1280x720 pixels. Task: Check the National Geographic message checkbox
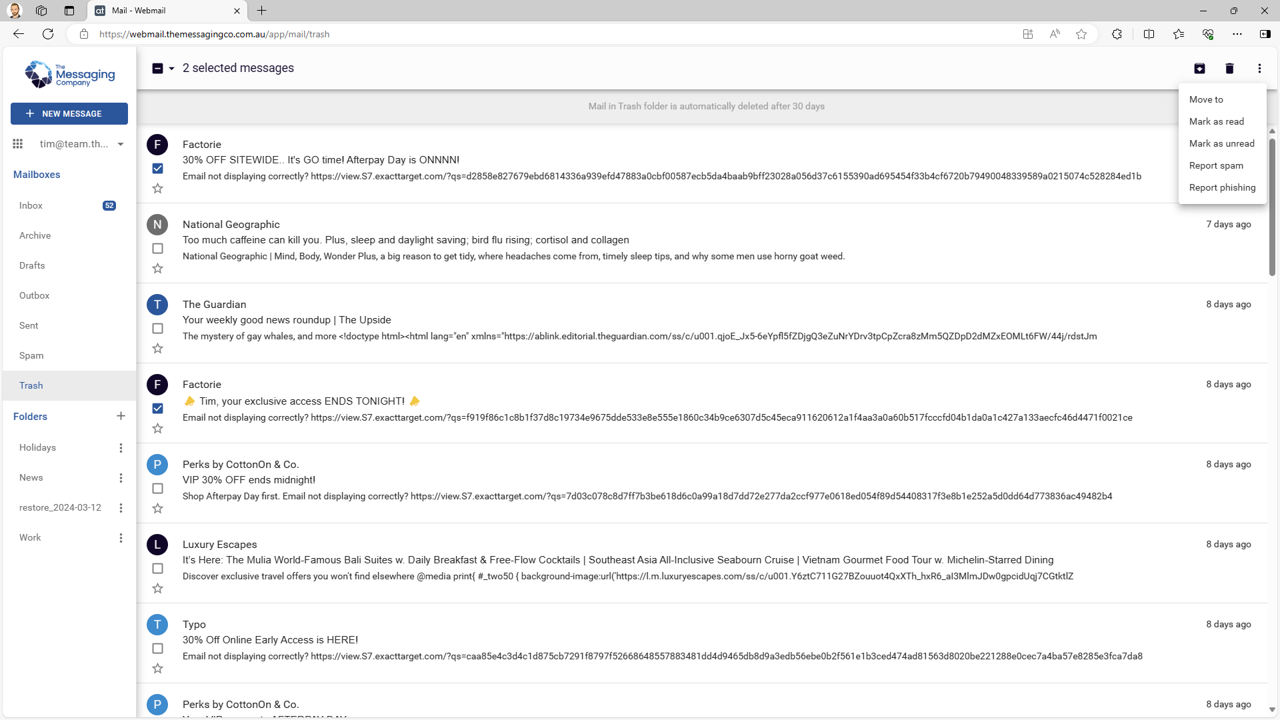point(157,248)
